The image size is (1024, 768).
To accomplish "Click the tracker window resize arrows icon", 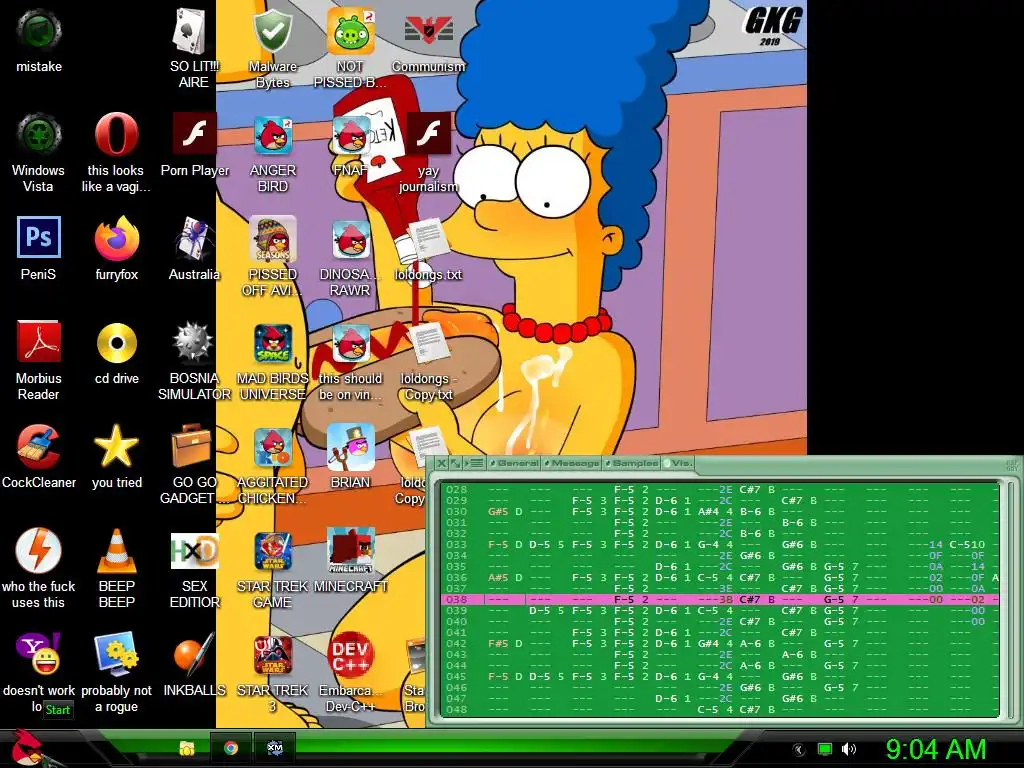I will pyautogui.click(x=456, y=463).
